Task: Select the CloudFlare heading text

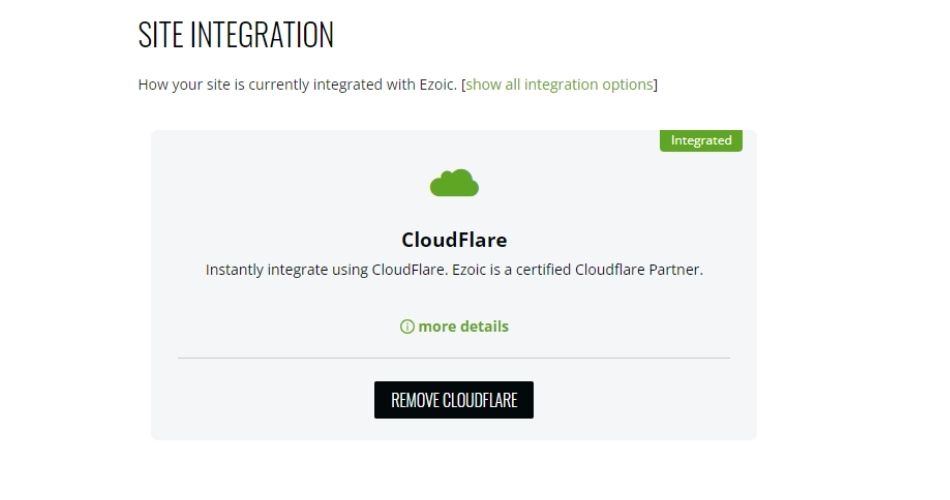Action: click(x=454, y=240)
